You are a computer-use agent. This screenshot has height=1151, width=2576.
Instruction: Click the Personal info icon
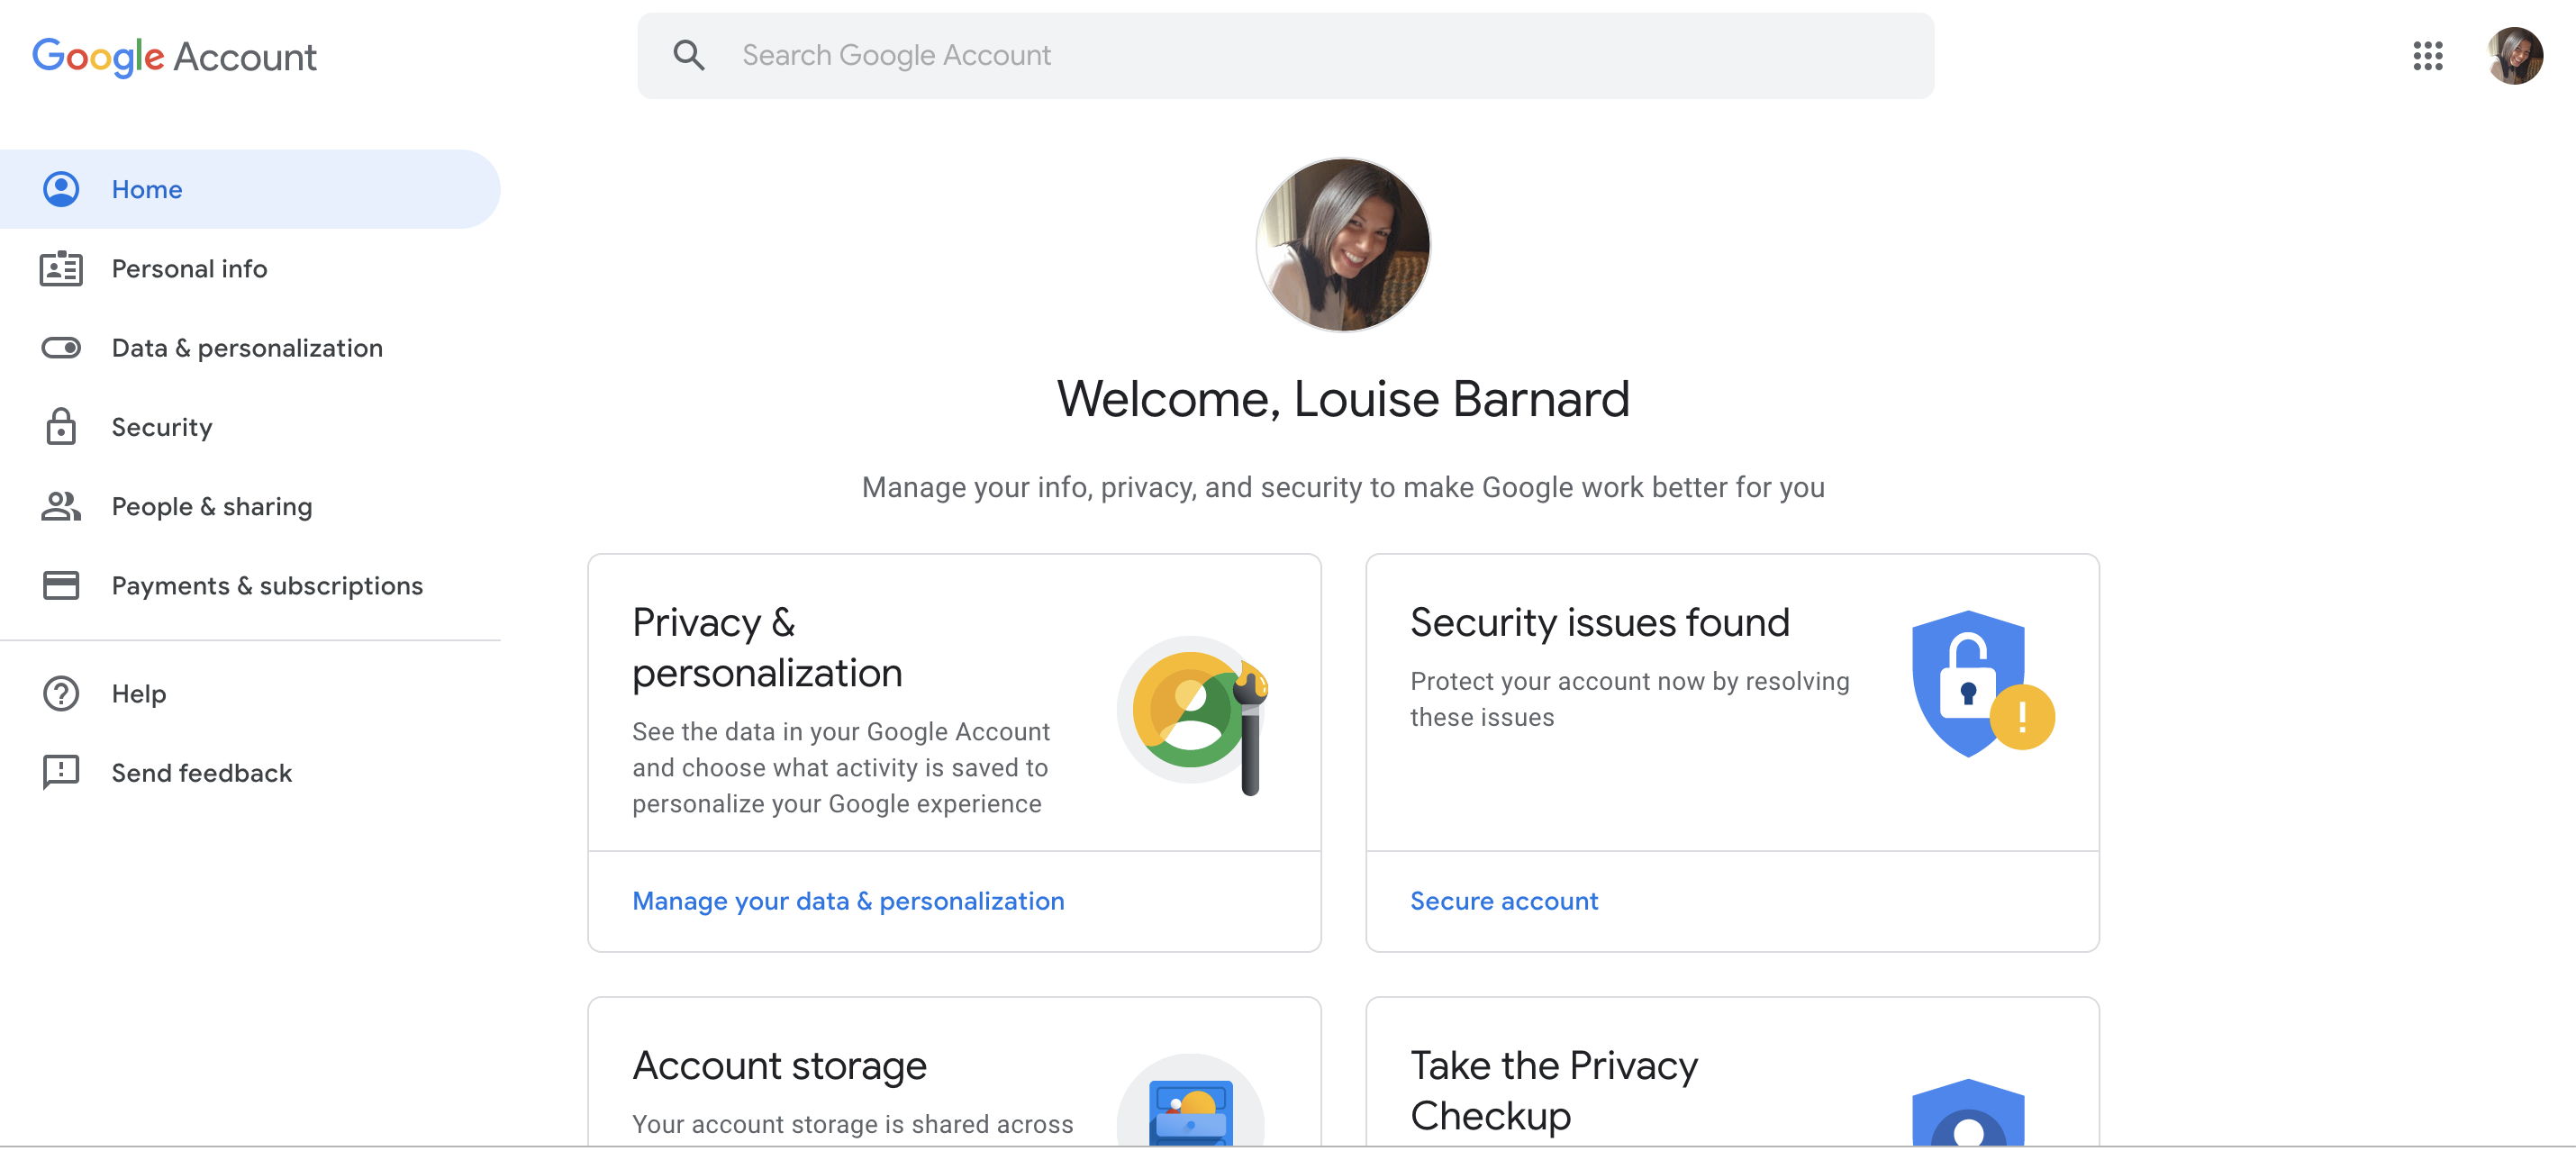60,267
